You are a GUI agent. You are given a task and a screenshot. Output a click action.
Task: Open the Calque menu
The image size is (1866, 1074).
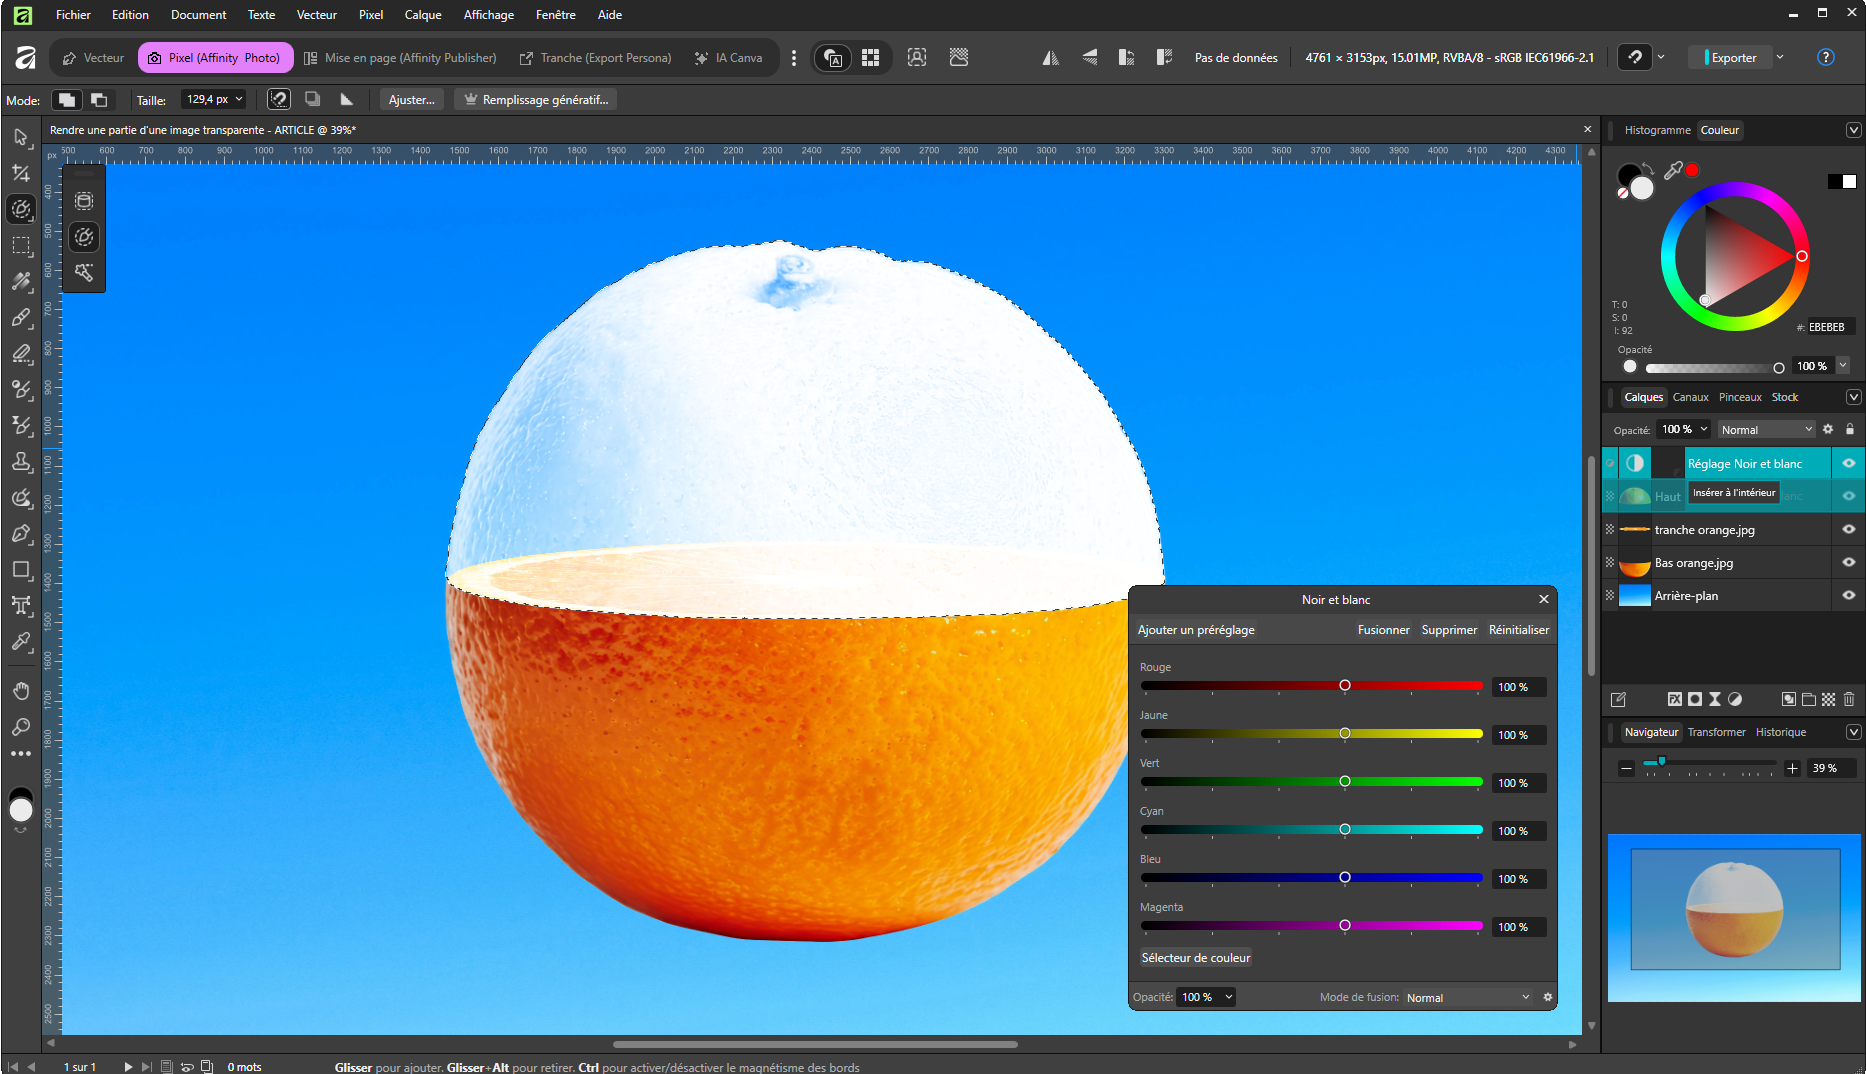pyautogui.click(x=422, y=15)
